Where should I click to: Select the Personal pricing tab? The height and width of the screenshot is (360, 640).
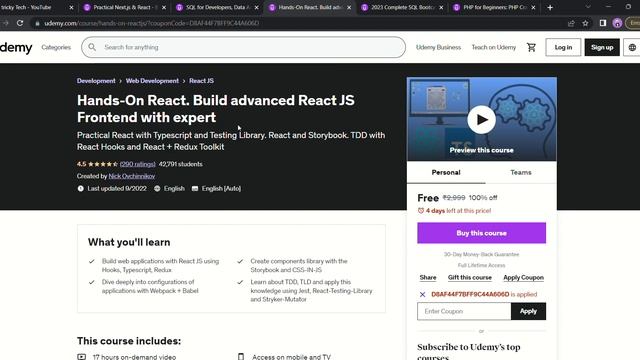tap(446, 173)
